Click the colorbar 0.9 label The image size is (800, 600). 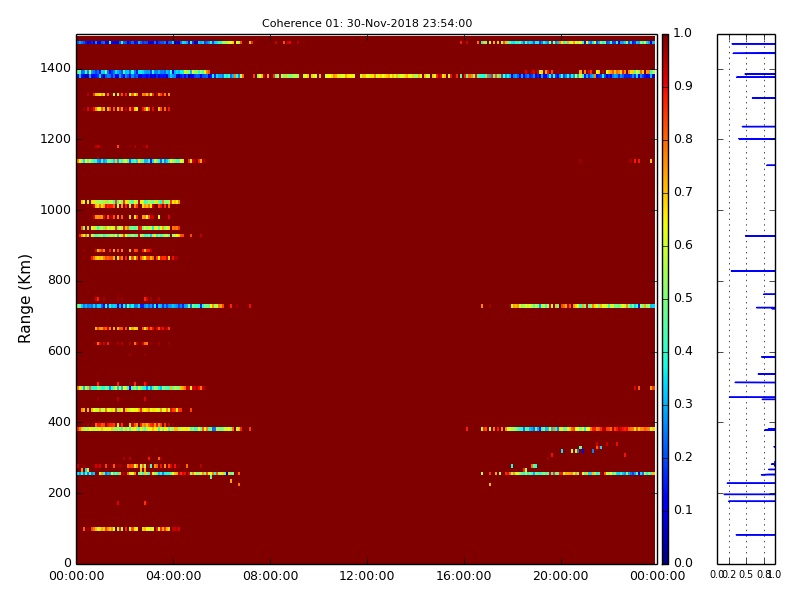coord(683,86)
